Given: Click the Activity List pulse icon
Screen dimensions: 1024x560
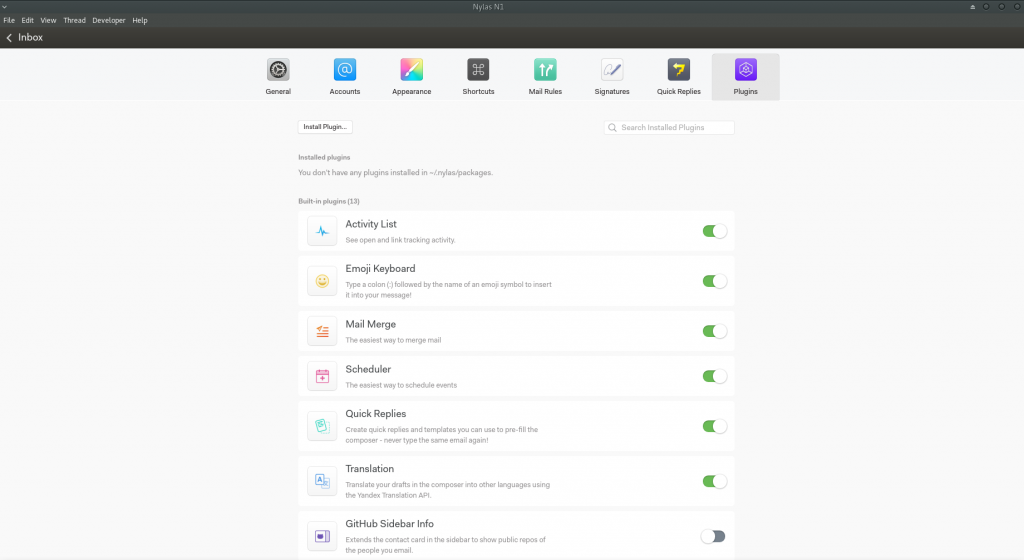Looking at the screenshot, I should click(322, 231).
